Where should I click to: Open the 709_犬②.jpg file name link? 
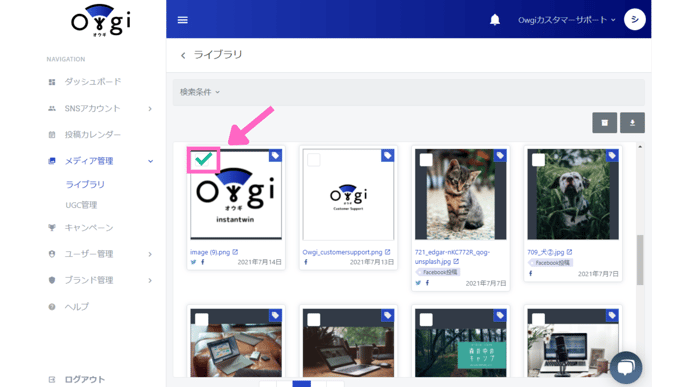[x=546, y=252]
